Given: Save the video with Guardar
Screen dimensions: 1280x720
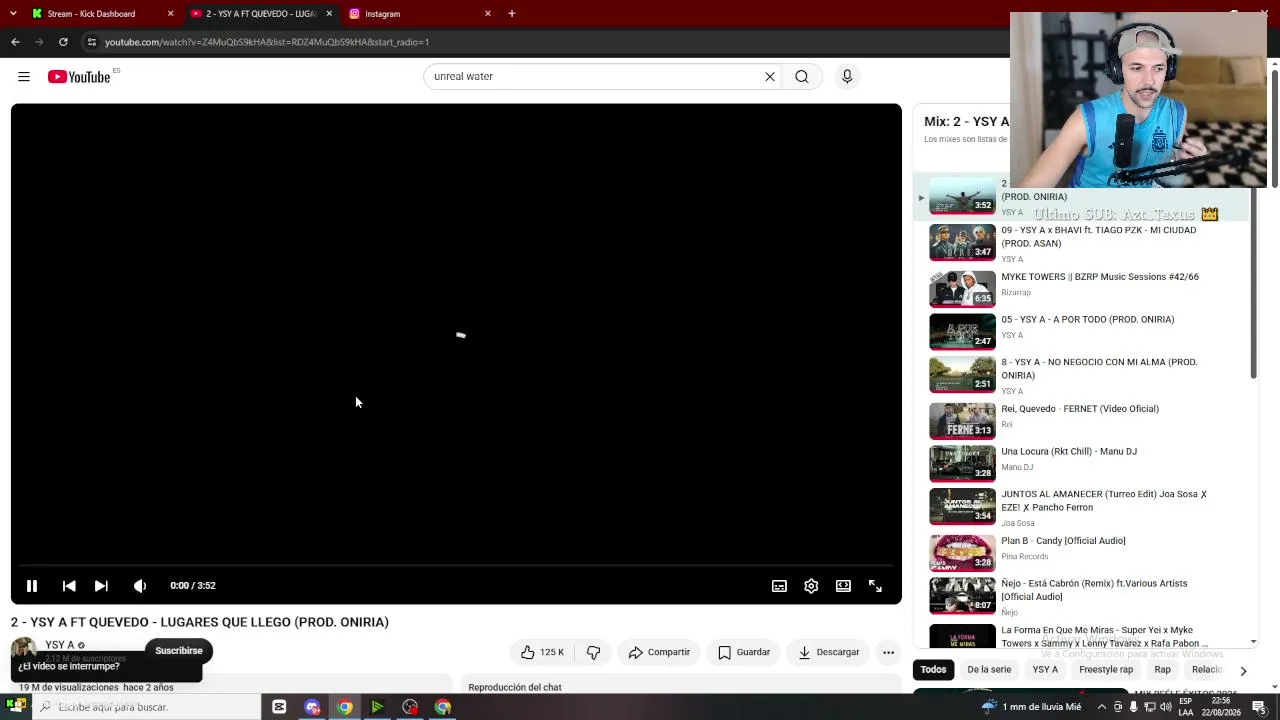Looking at the screenshot, I should [x=744, y=652].
